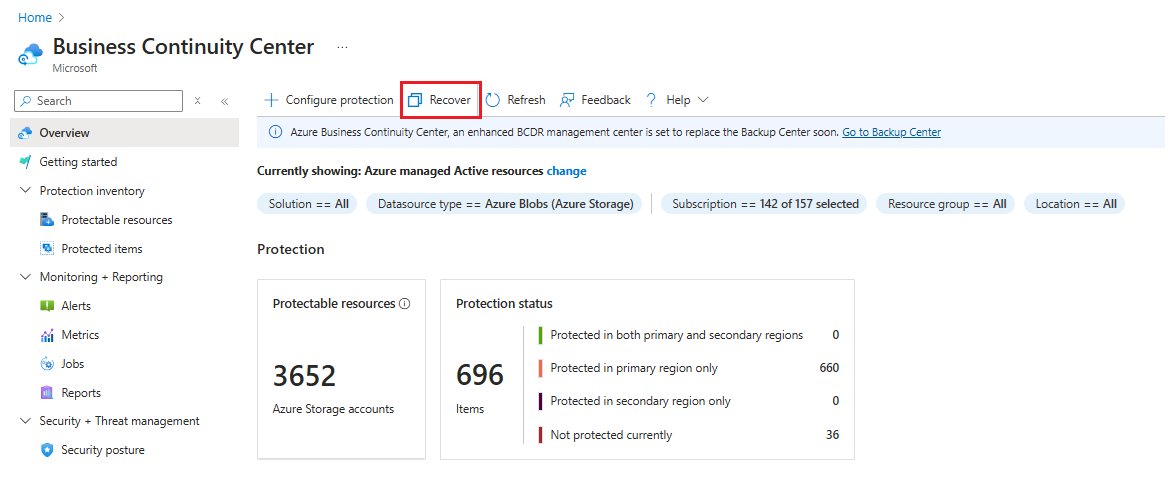Click the Security posture shield icon

(x=47, y=450)
